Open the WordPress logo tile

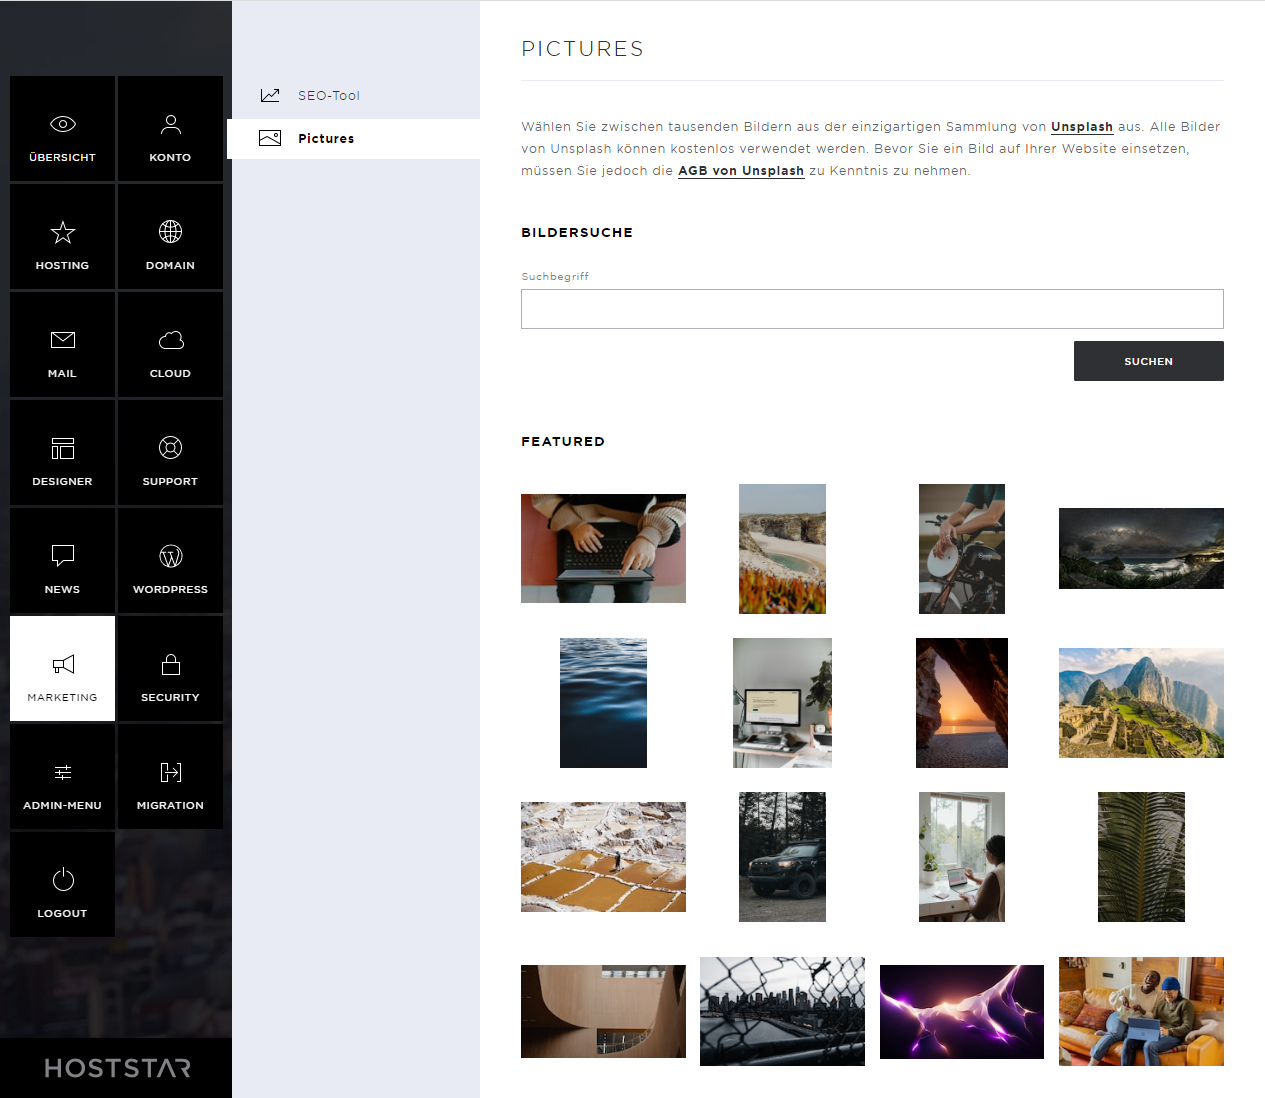(x=170, y=561)
